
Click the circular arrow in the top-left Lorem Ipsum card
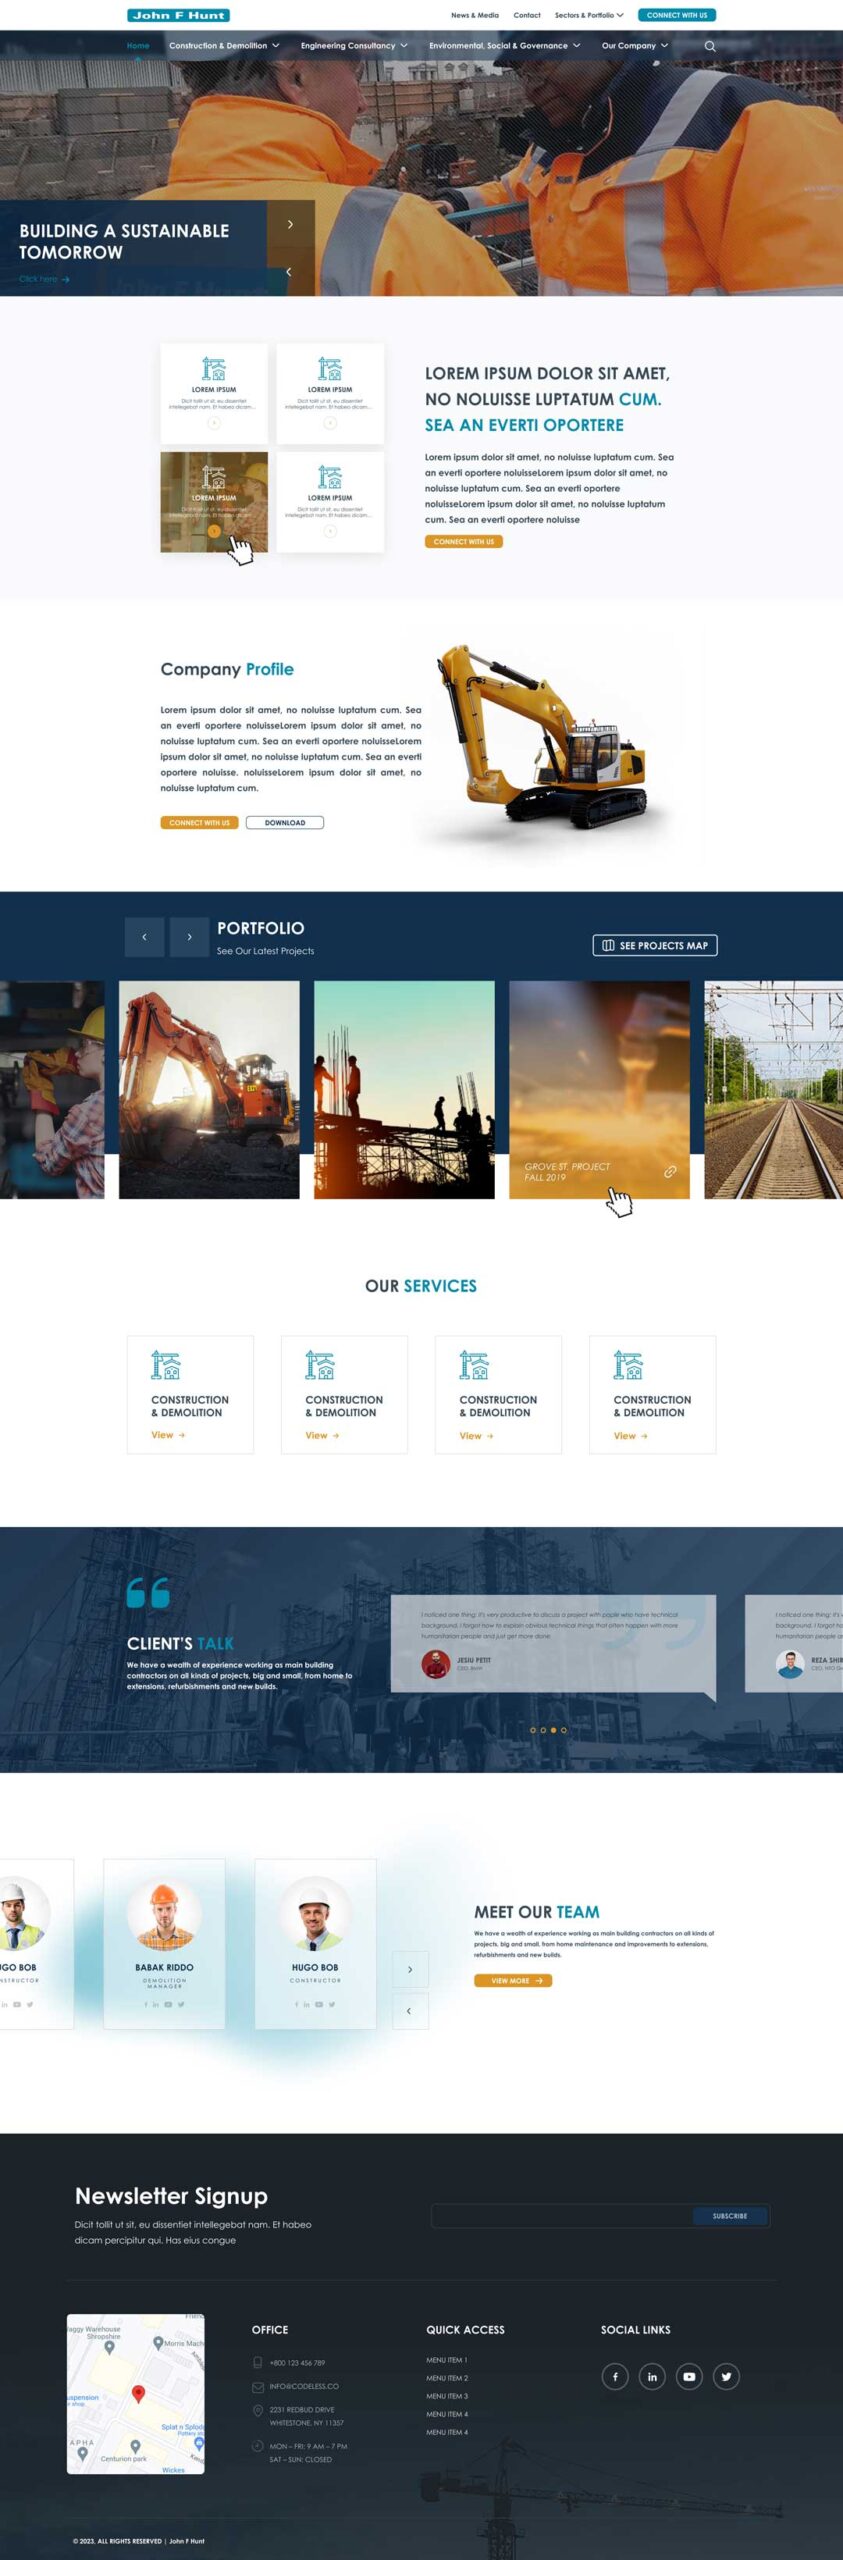point(214,423)
